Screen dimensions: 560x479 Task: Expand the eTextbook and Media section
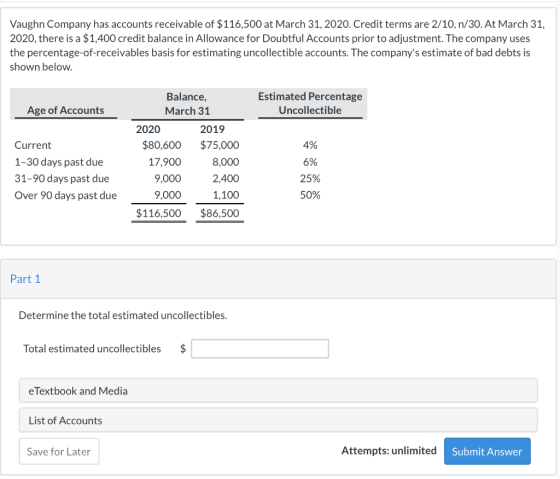pyautogui.click(x=278, y=391)
